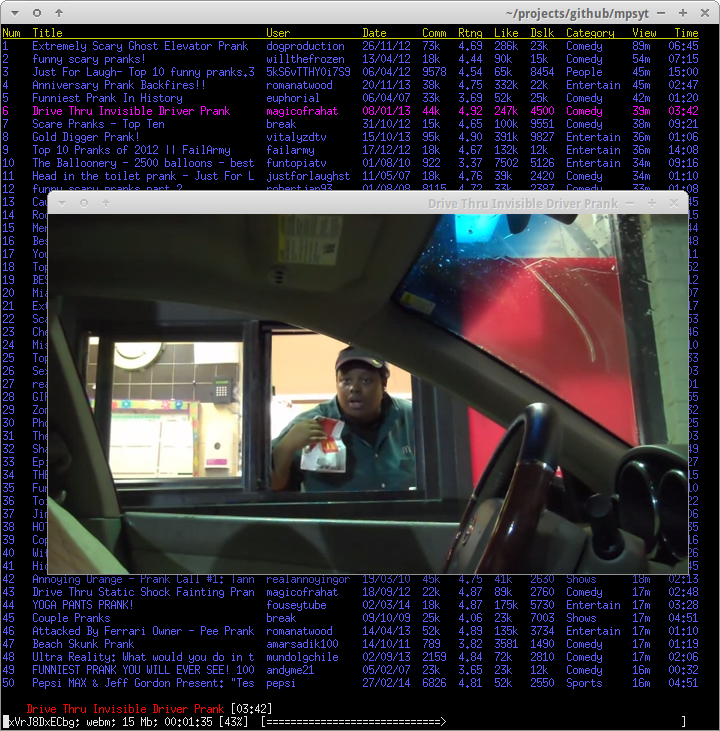
Task: Click the '[43%]' playback percentage
Action: [233, 722]
